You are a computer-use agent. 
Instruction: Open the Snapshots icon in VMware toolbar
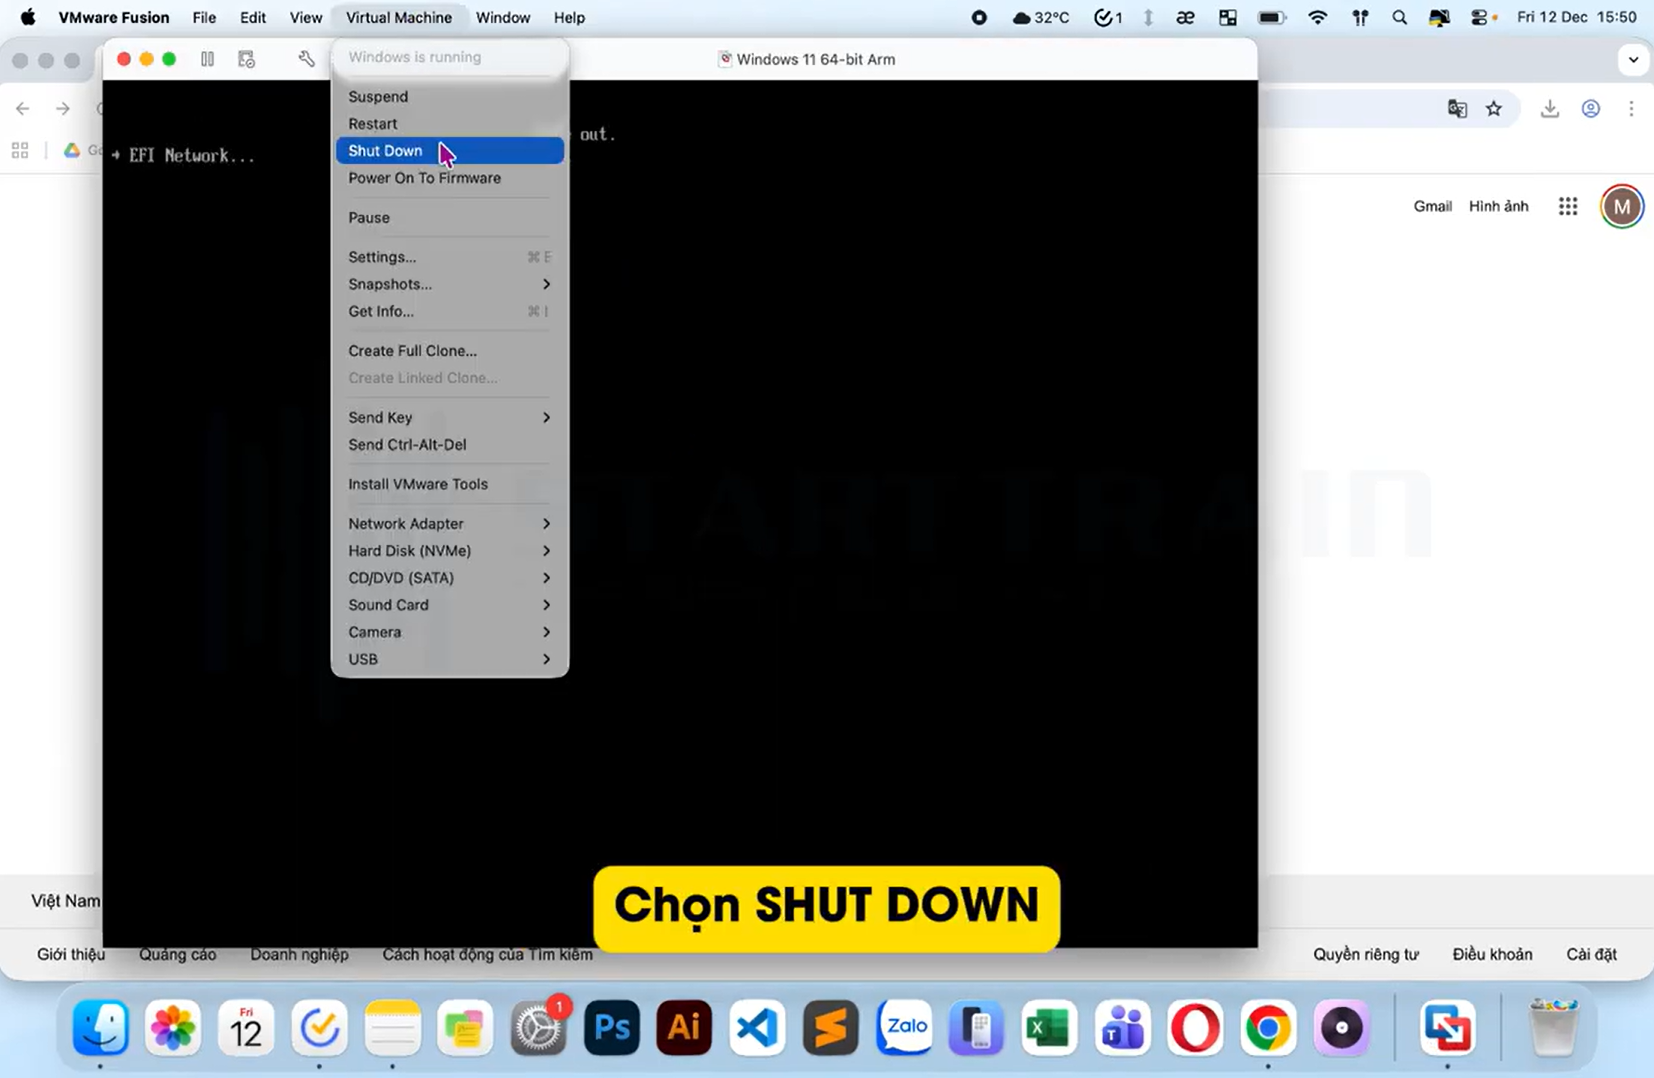(246, 59)
